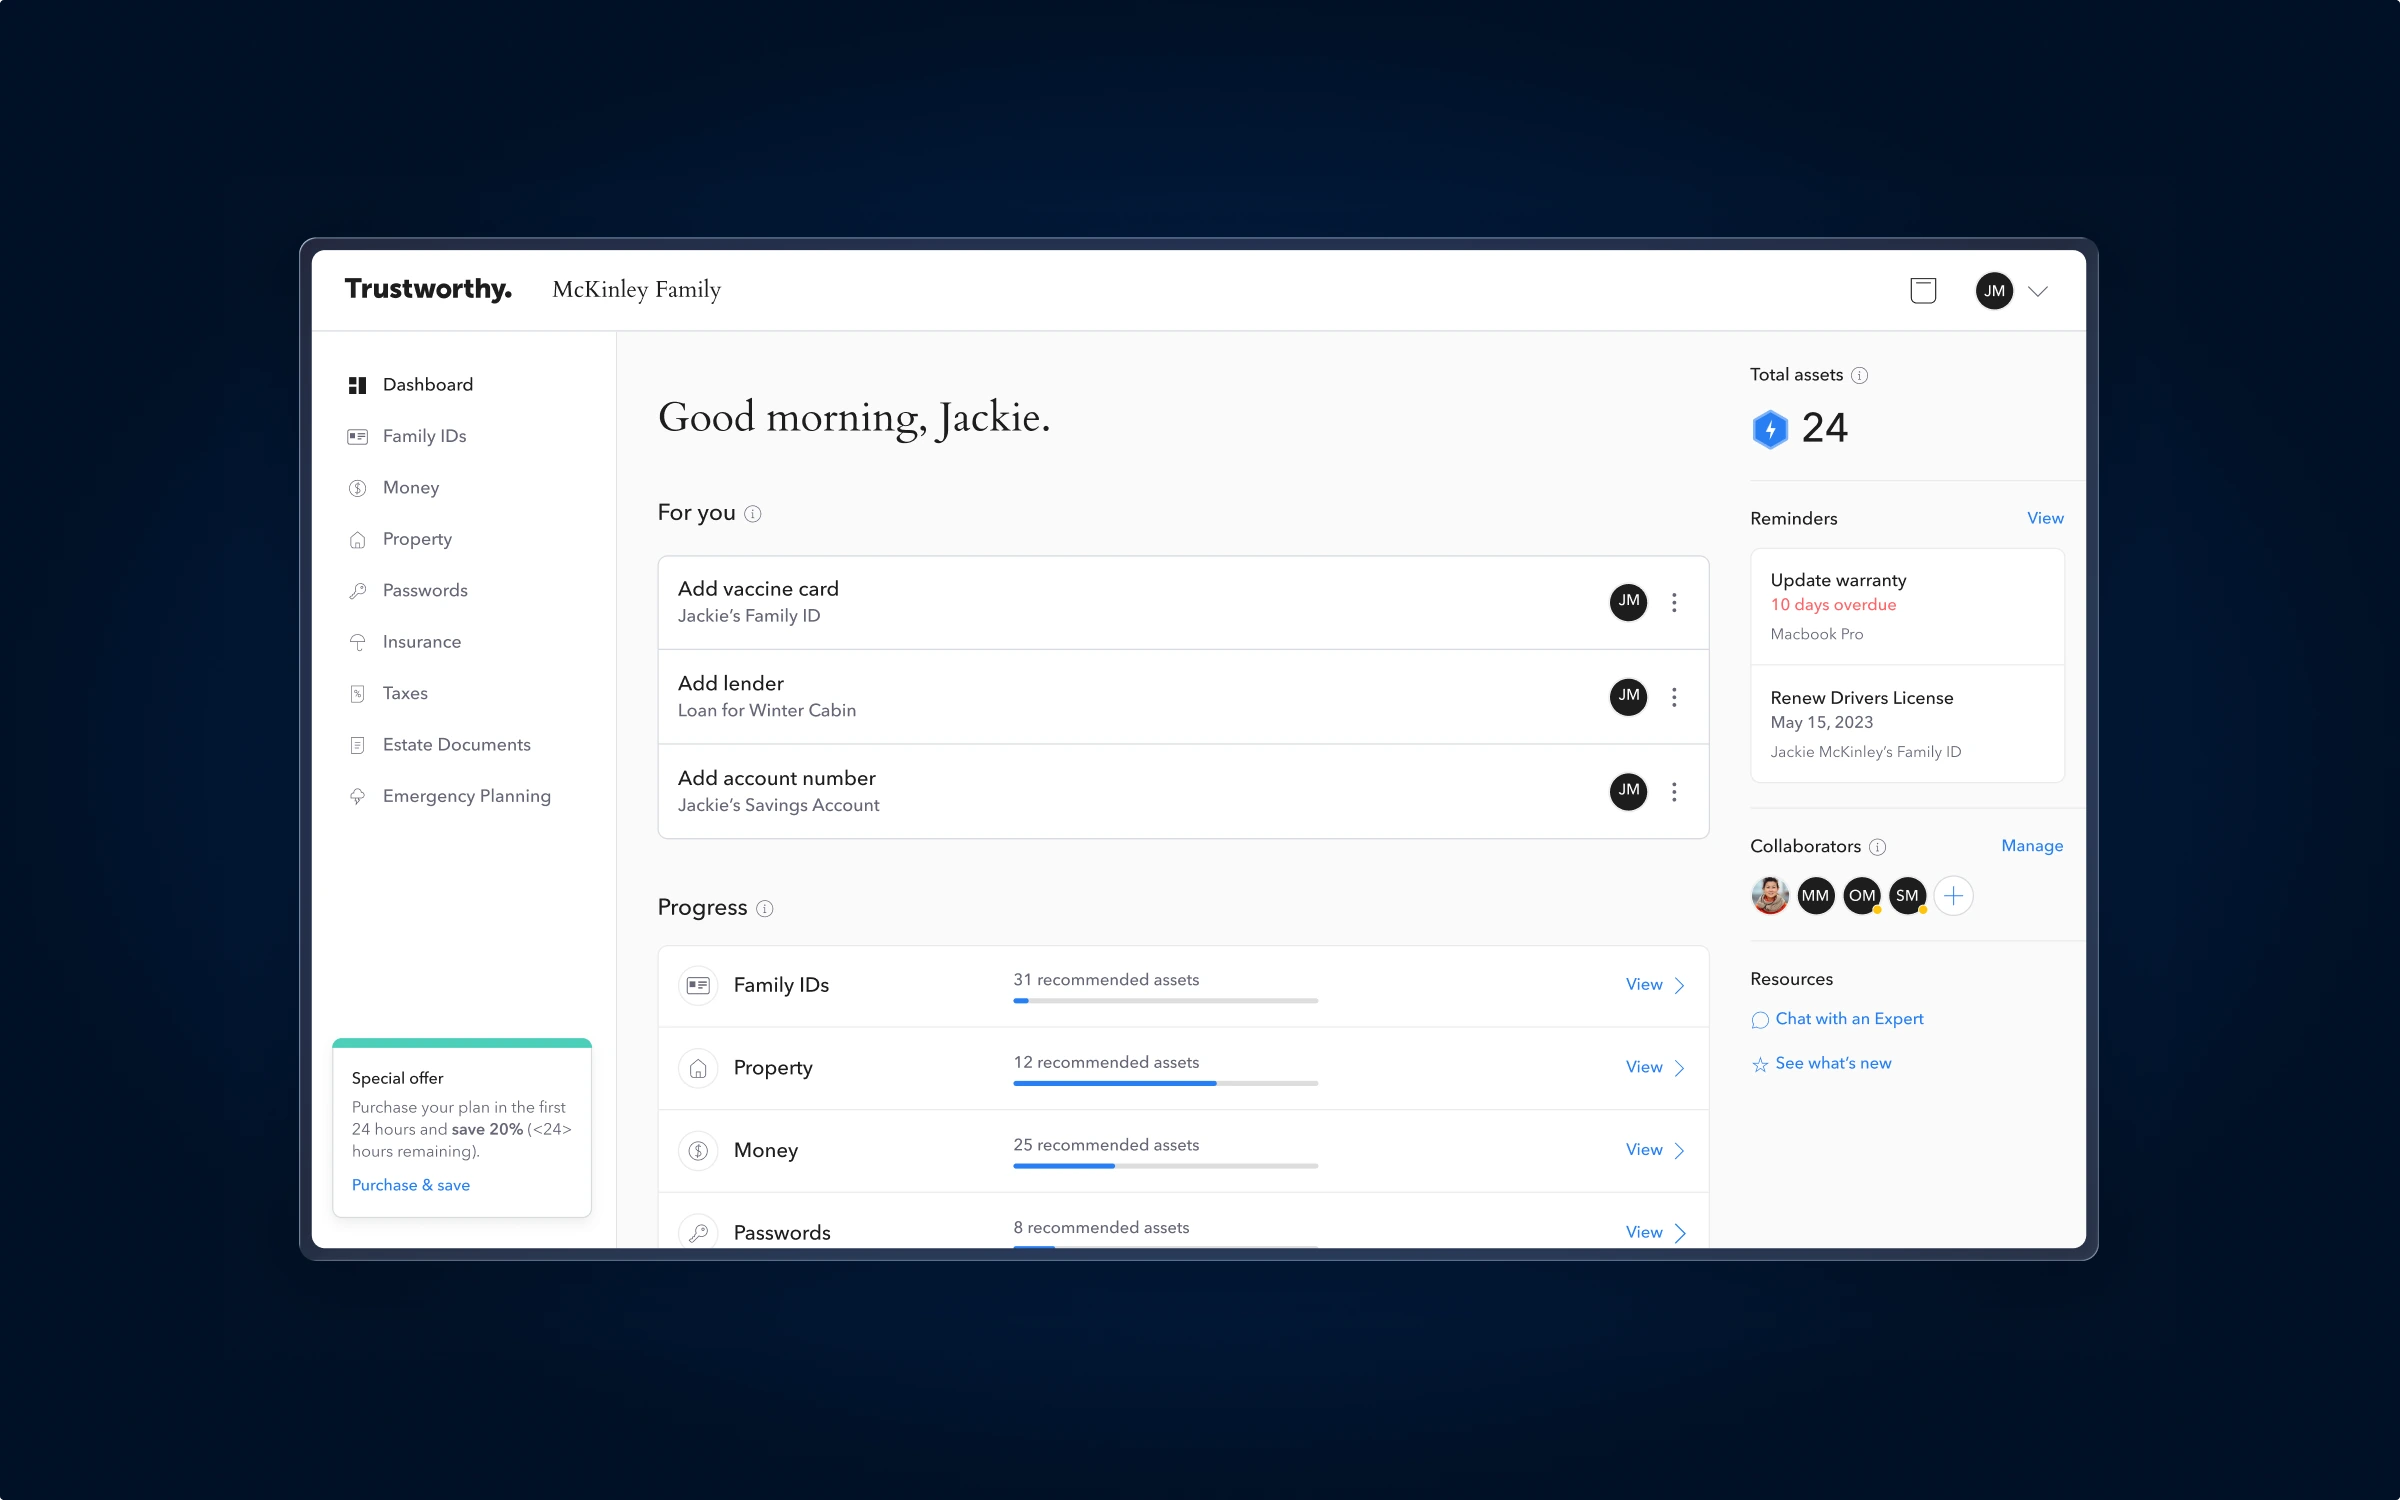This screenshot has width=2400, height=1500.
Task: Manage collaborators
Action: point(2032,846)
